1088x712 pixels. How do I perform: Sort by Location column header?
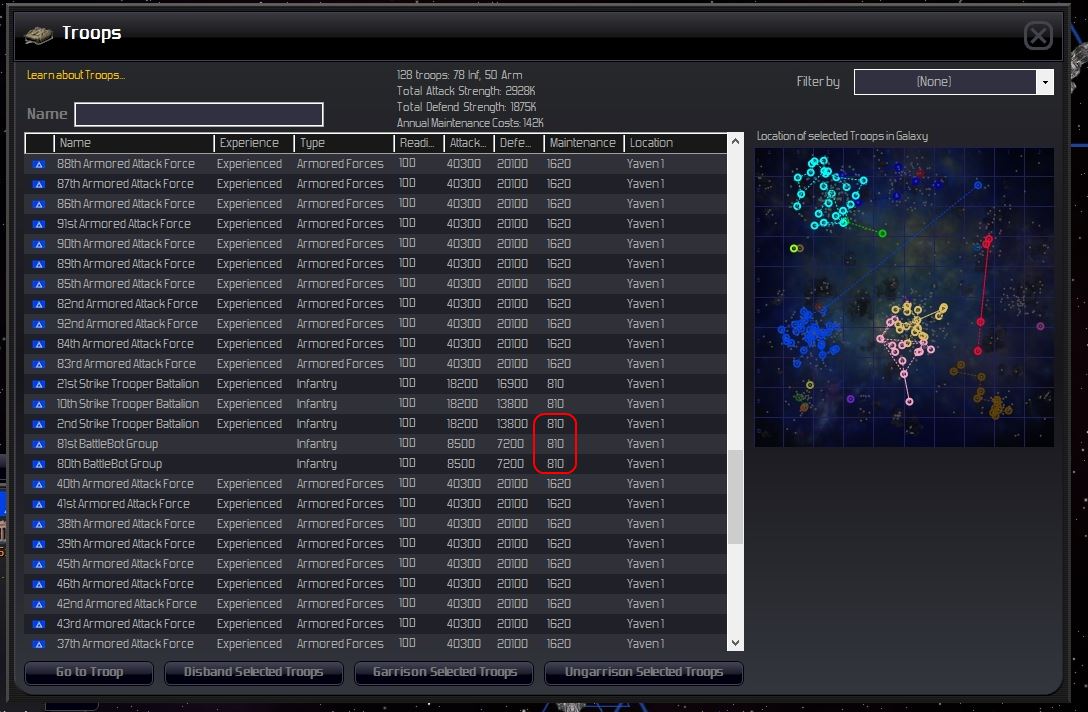[x=674, y=143]
